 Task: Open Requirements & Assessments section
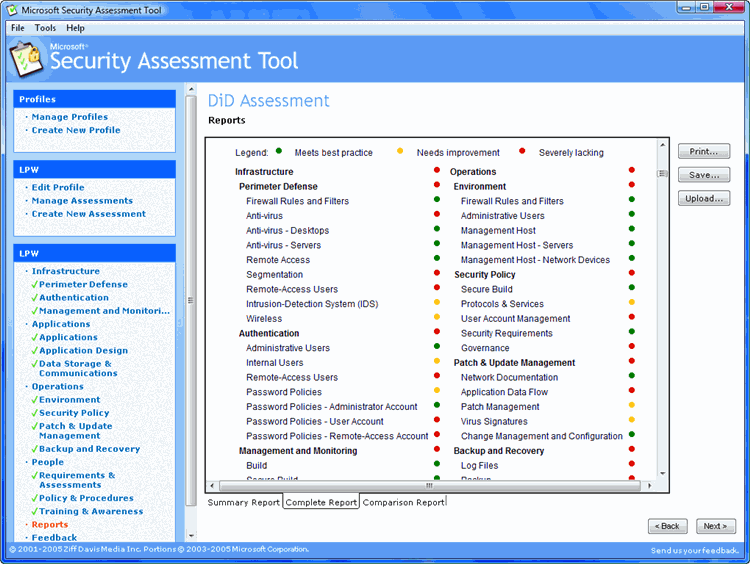(77, 480)
